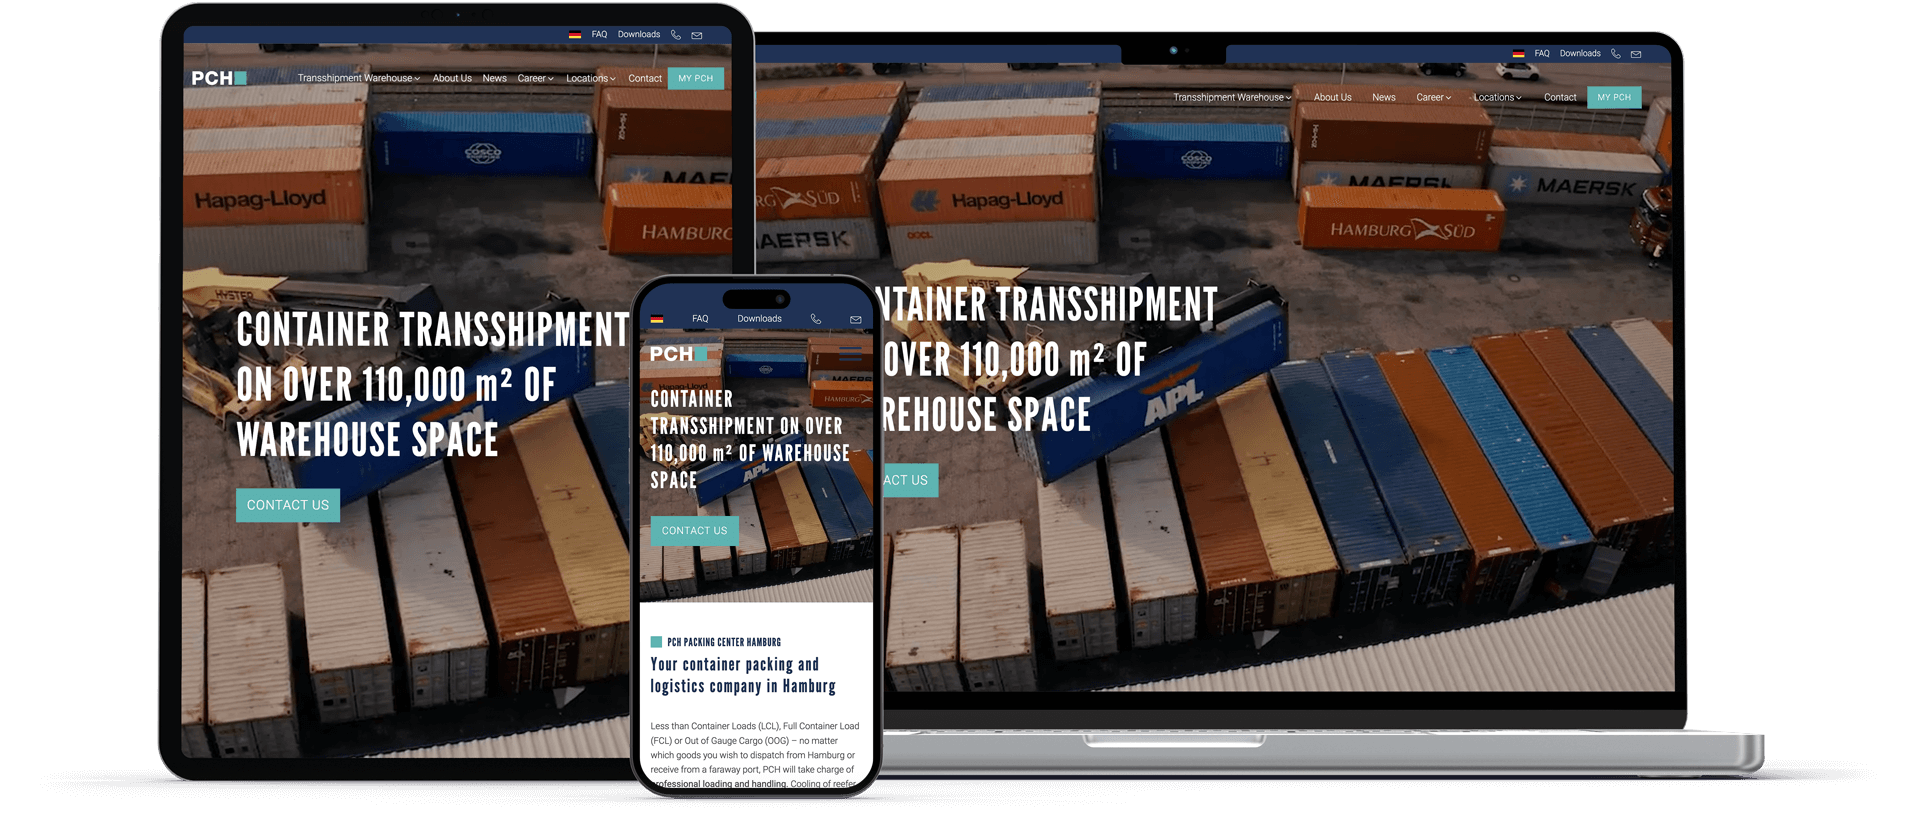Tap the German flag icon on the phone
The height and width of the screenshot is (815, 1920).
tap(657, 320)
